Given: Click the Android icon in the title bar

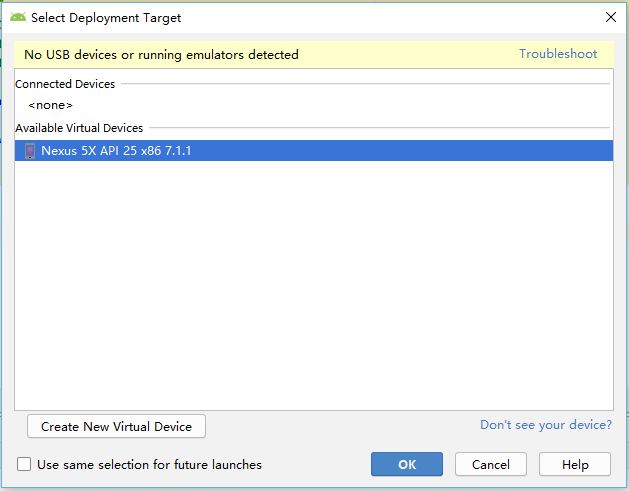Looking at the screenshot, I should 18,17.
